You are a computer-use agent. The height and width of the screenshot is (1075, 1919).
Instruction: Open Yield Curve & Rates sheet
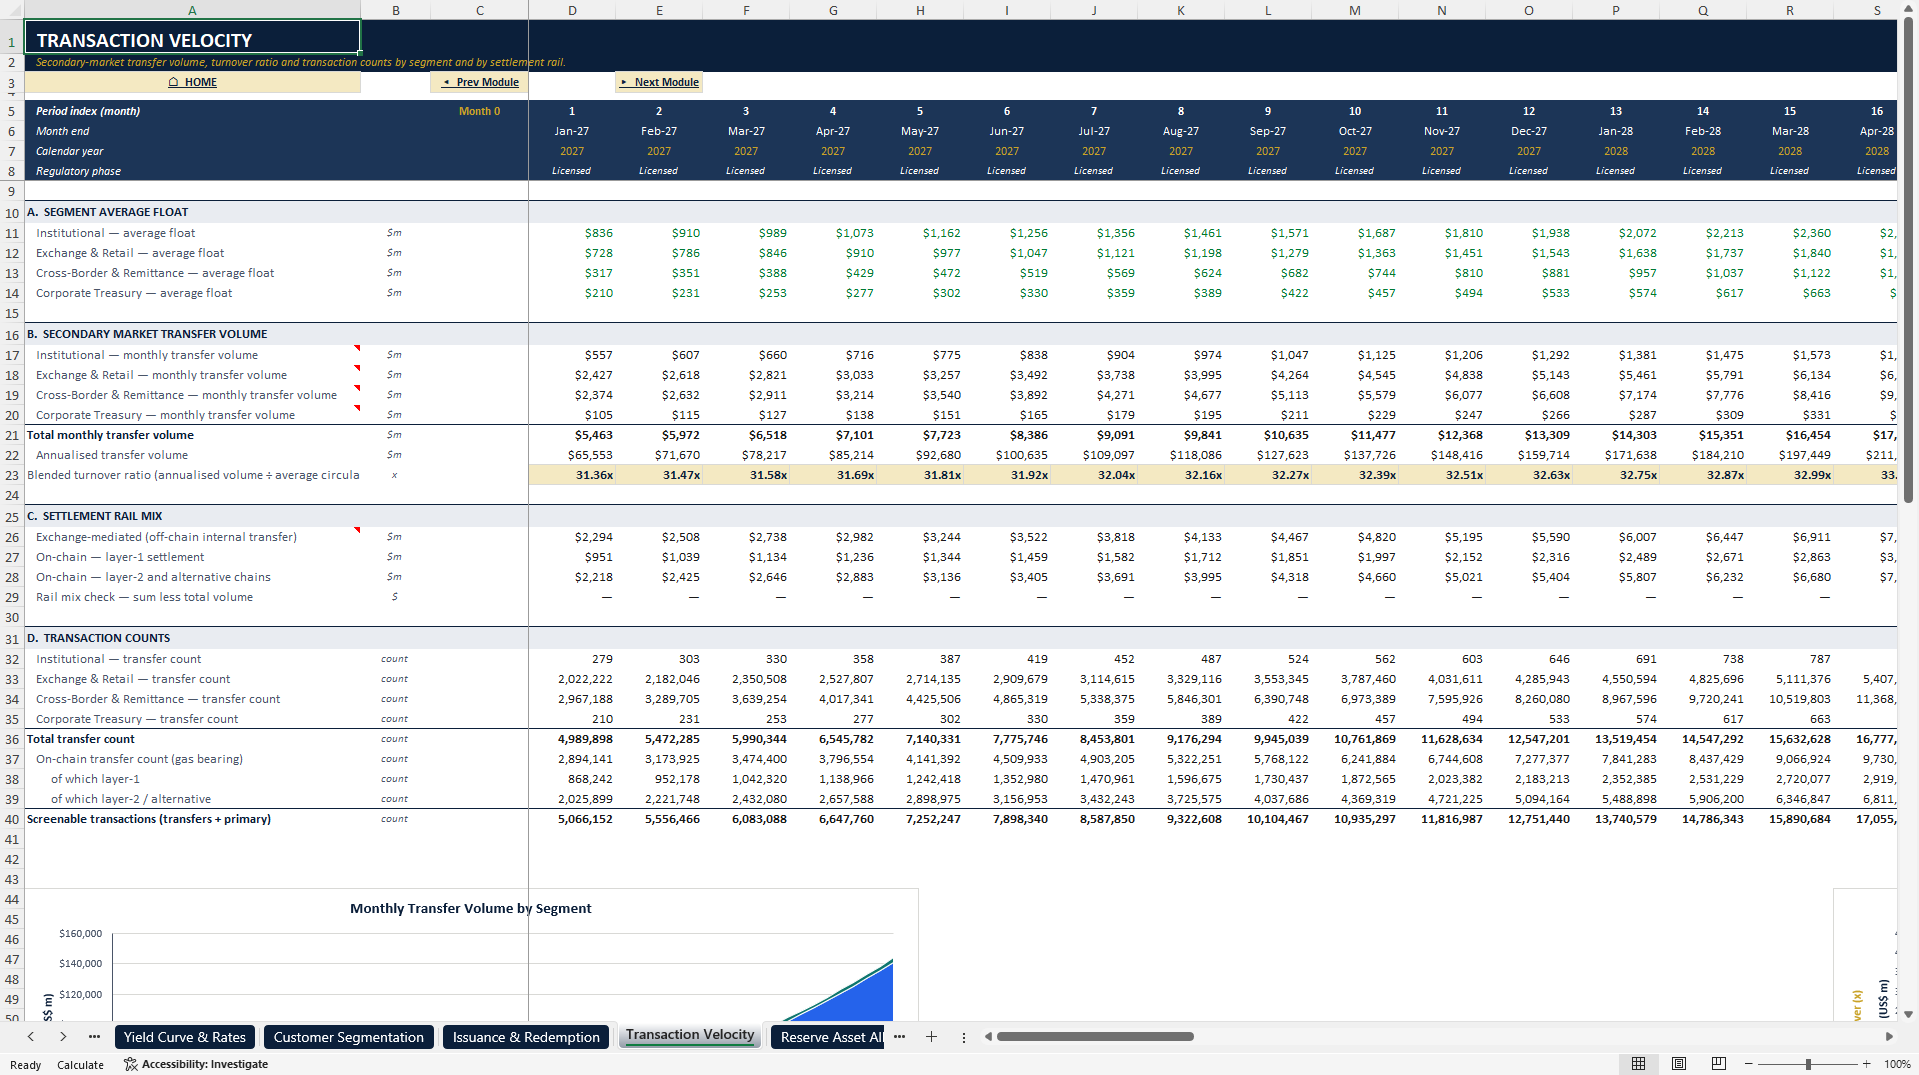[x=185, y=1037]
